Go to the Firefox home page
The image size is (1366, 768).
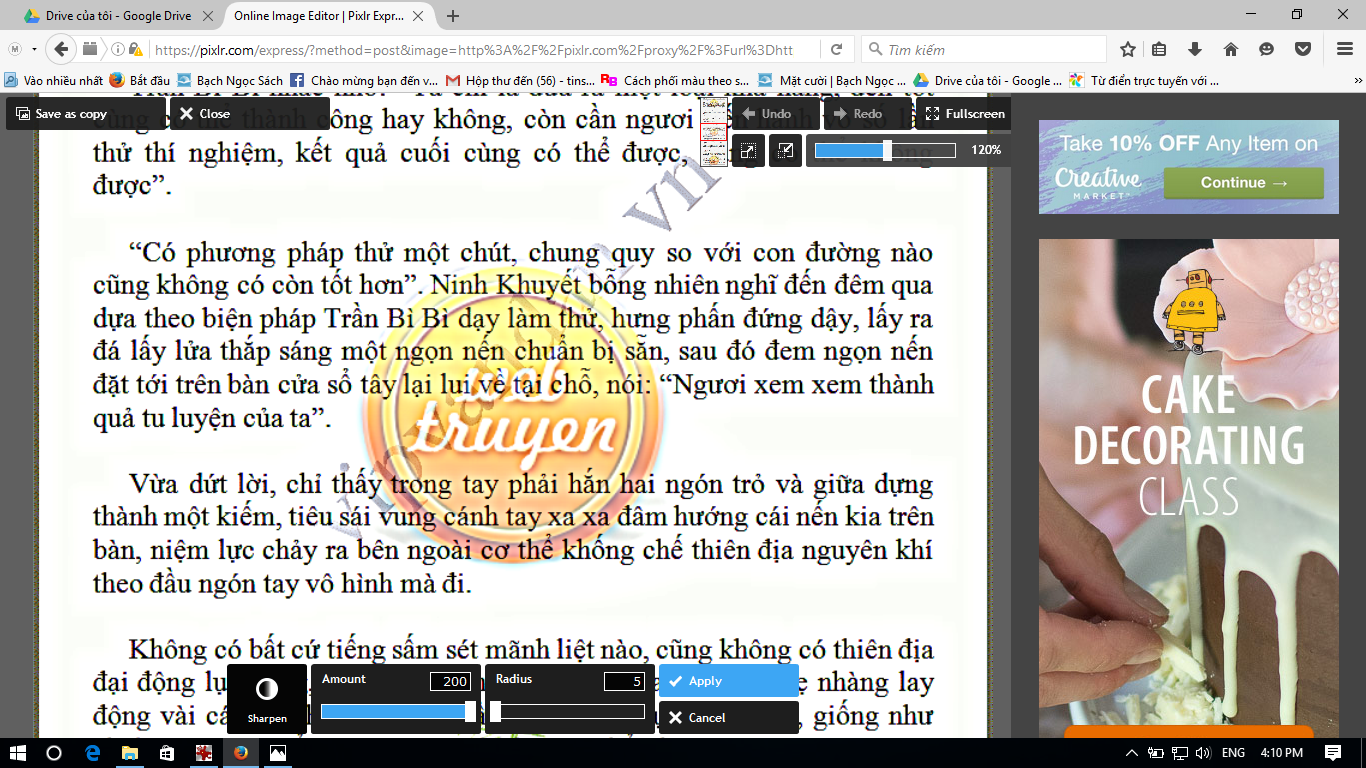click(x=1231, y=50)
